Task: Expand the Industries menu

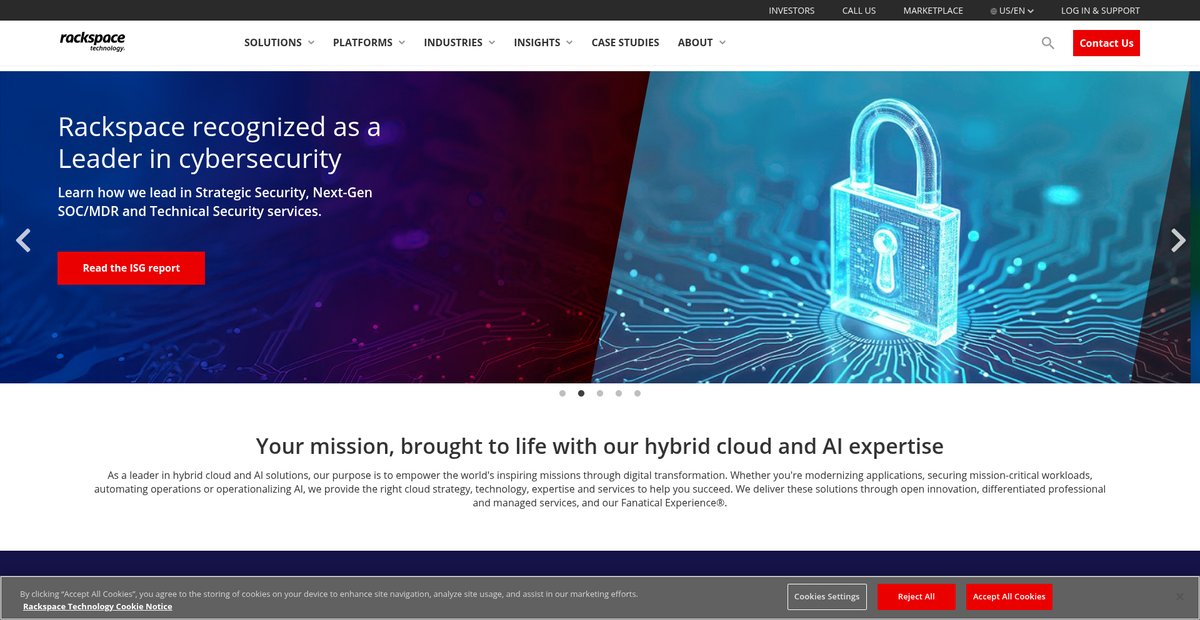Action: [x=460, y=43]
